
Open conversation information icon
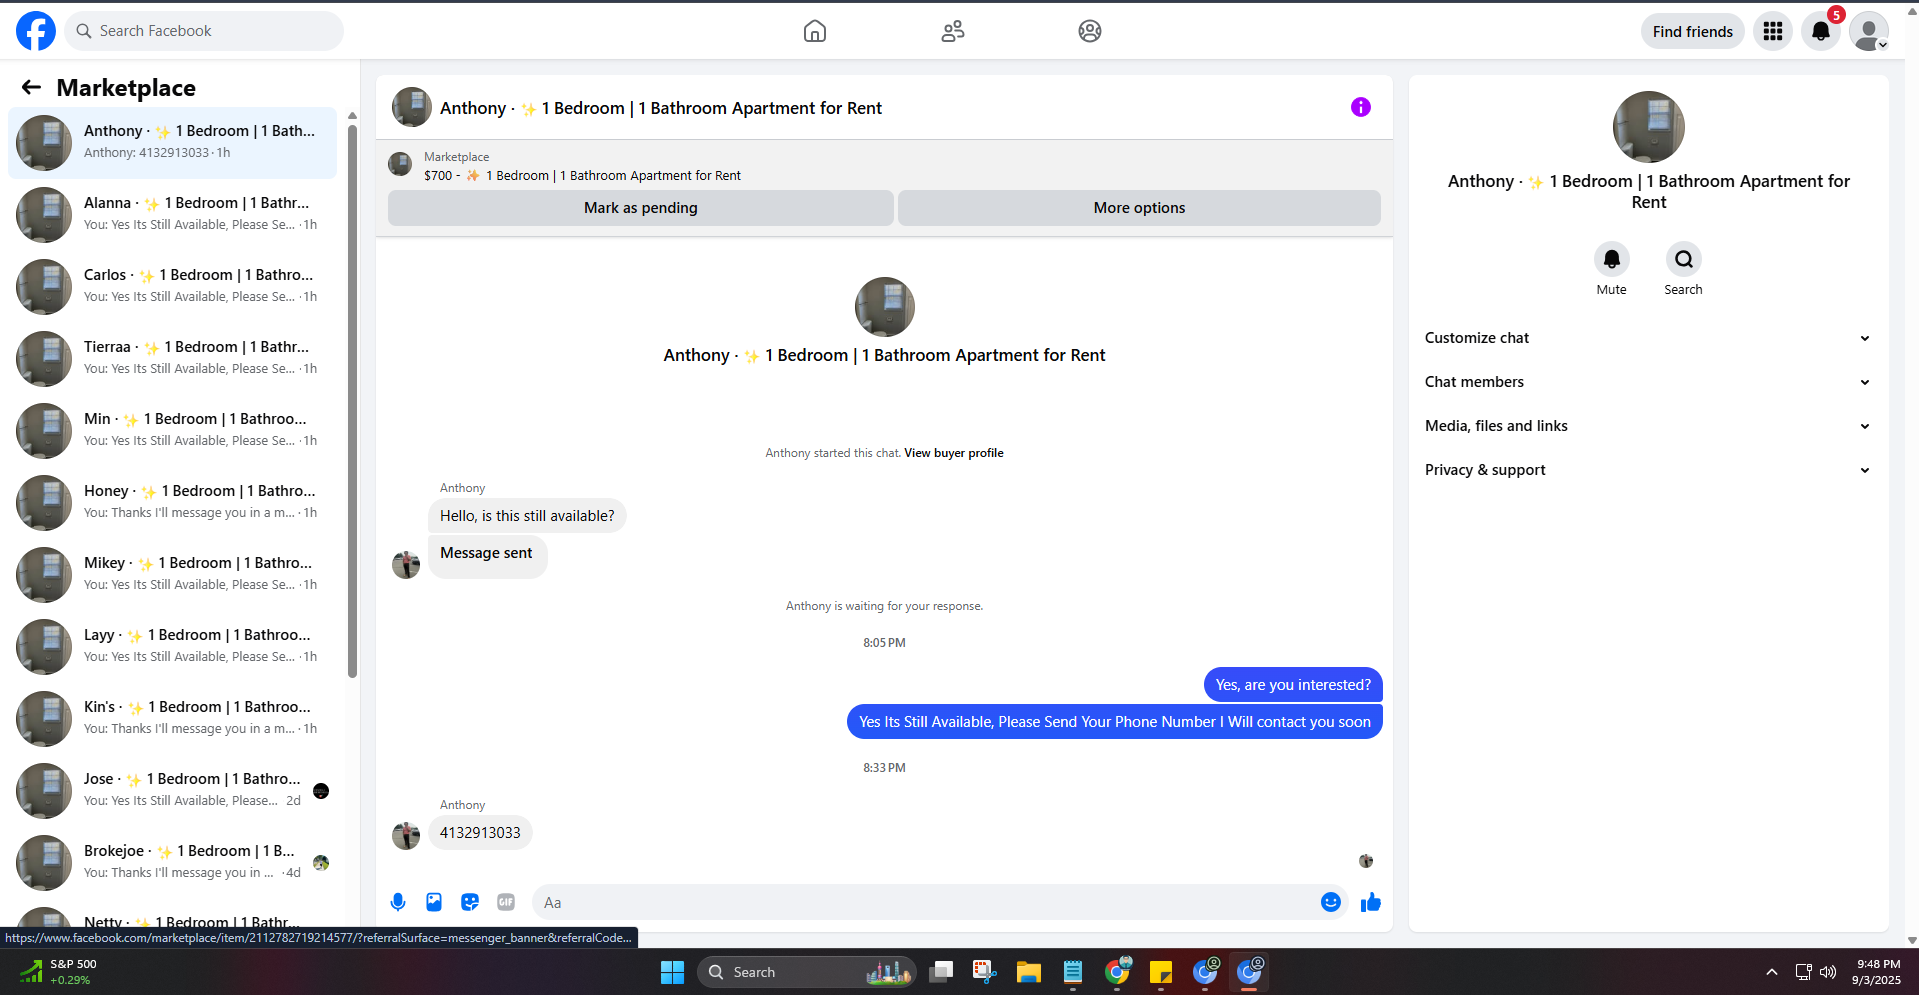pyautogui.click(x=1361, y=107)
